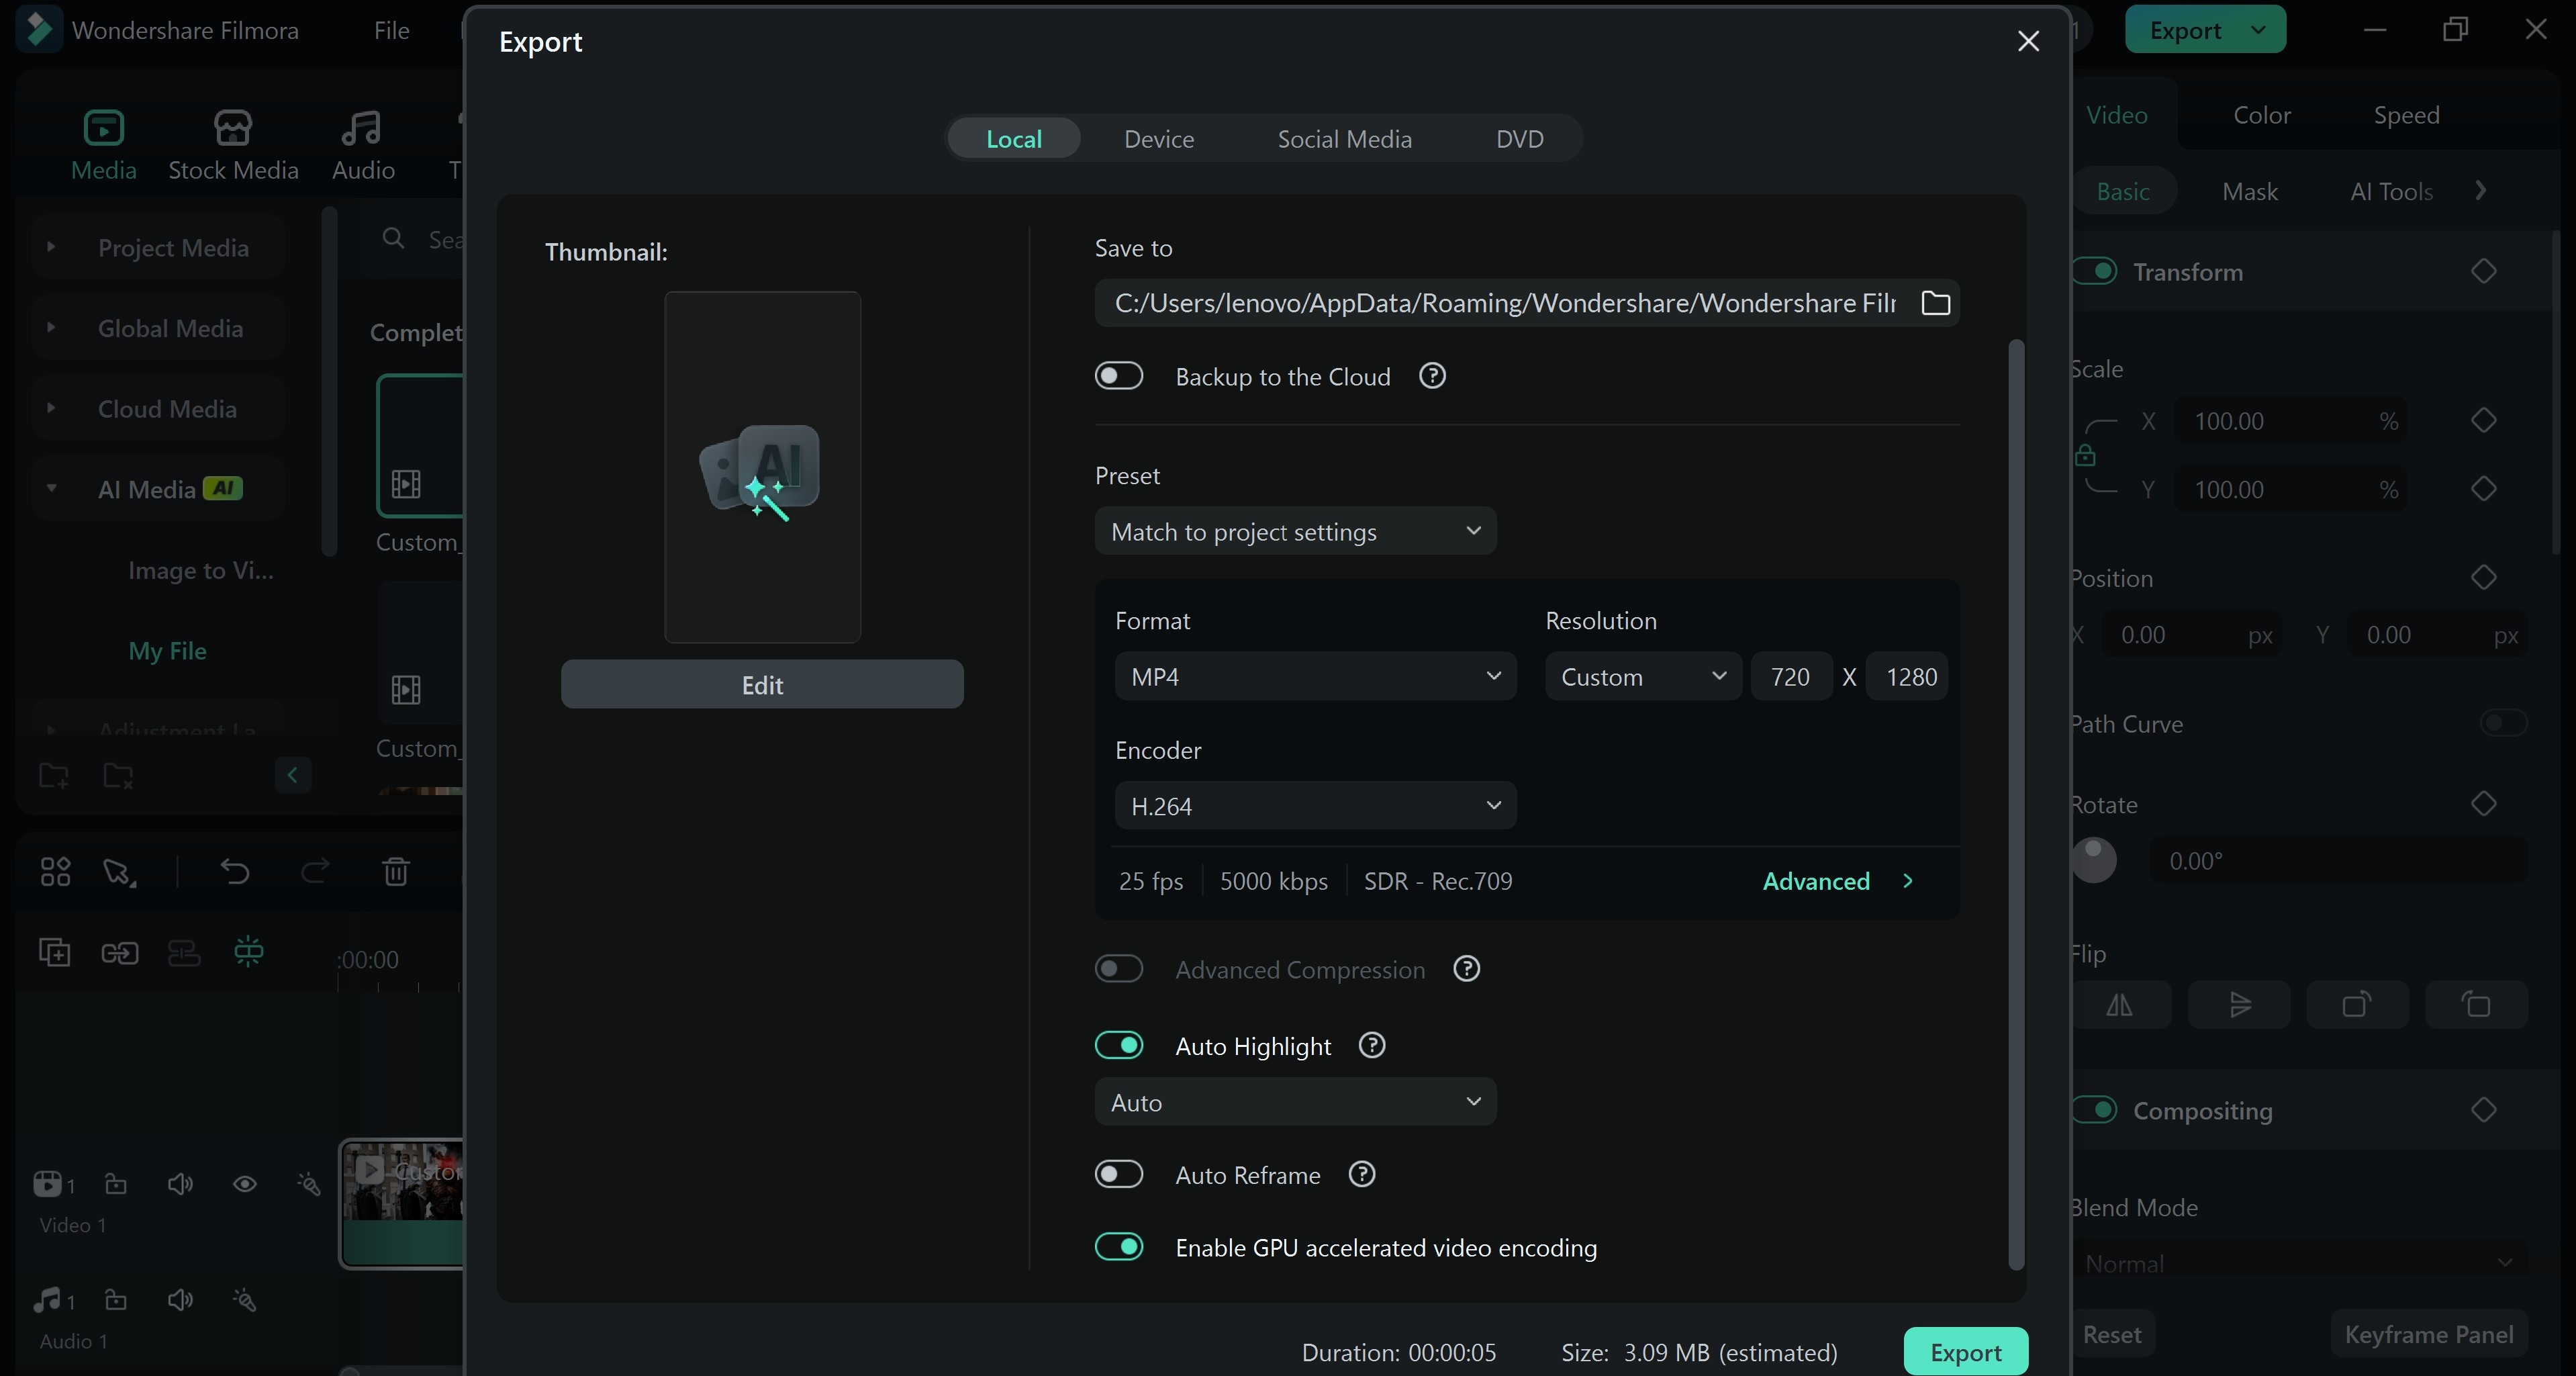2576x1376 pixels.
Task: Click the rotate dial knob
Action: 2094,859
